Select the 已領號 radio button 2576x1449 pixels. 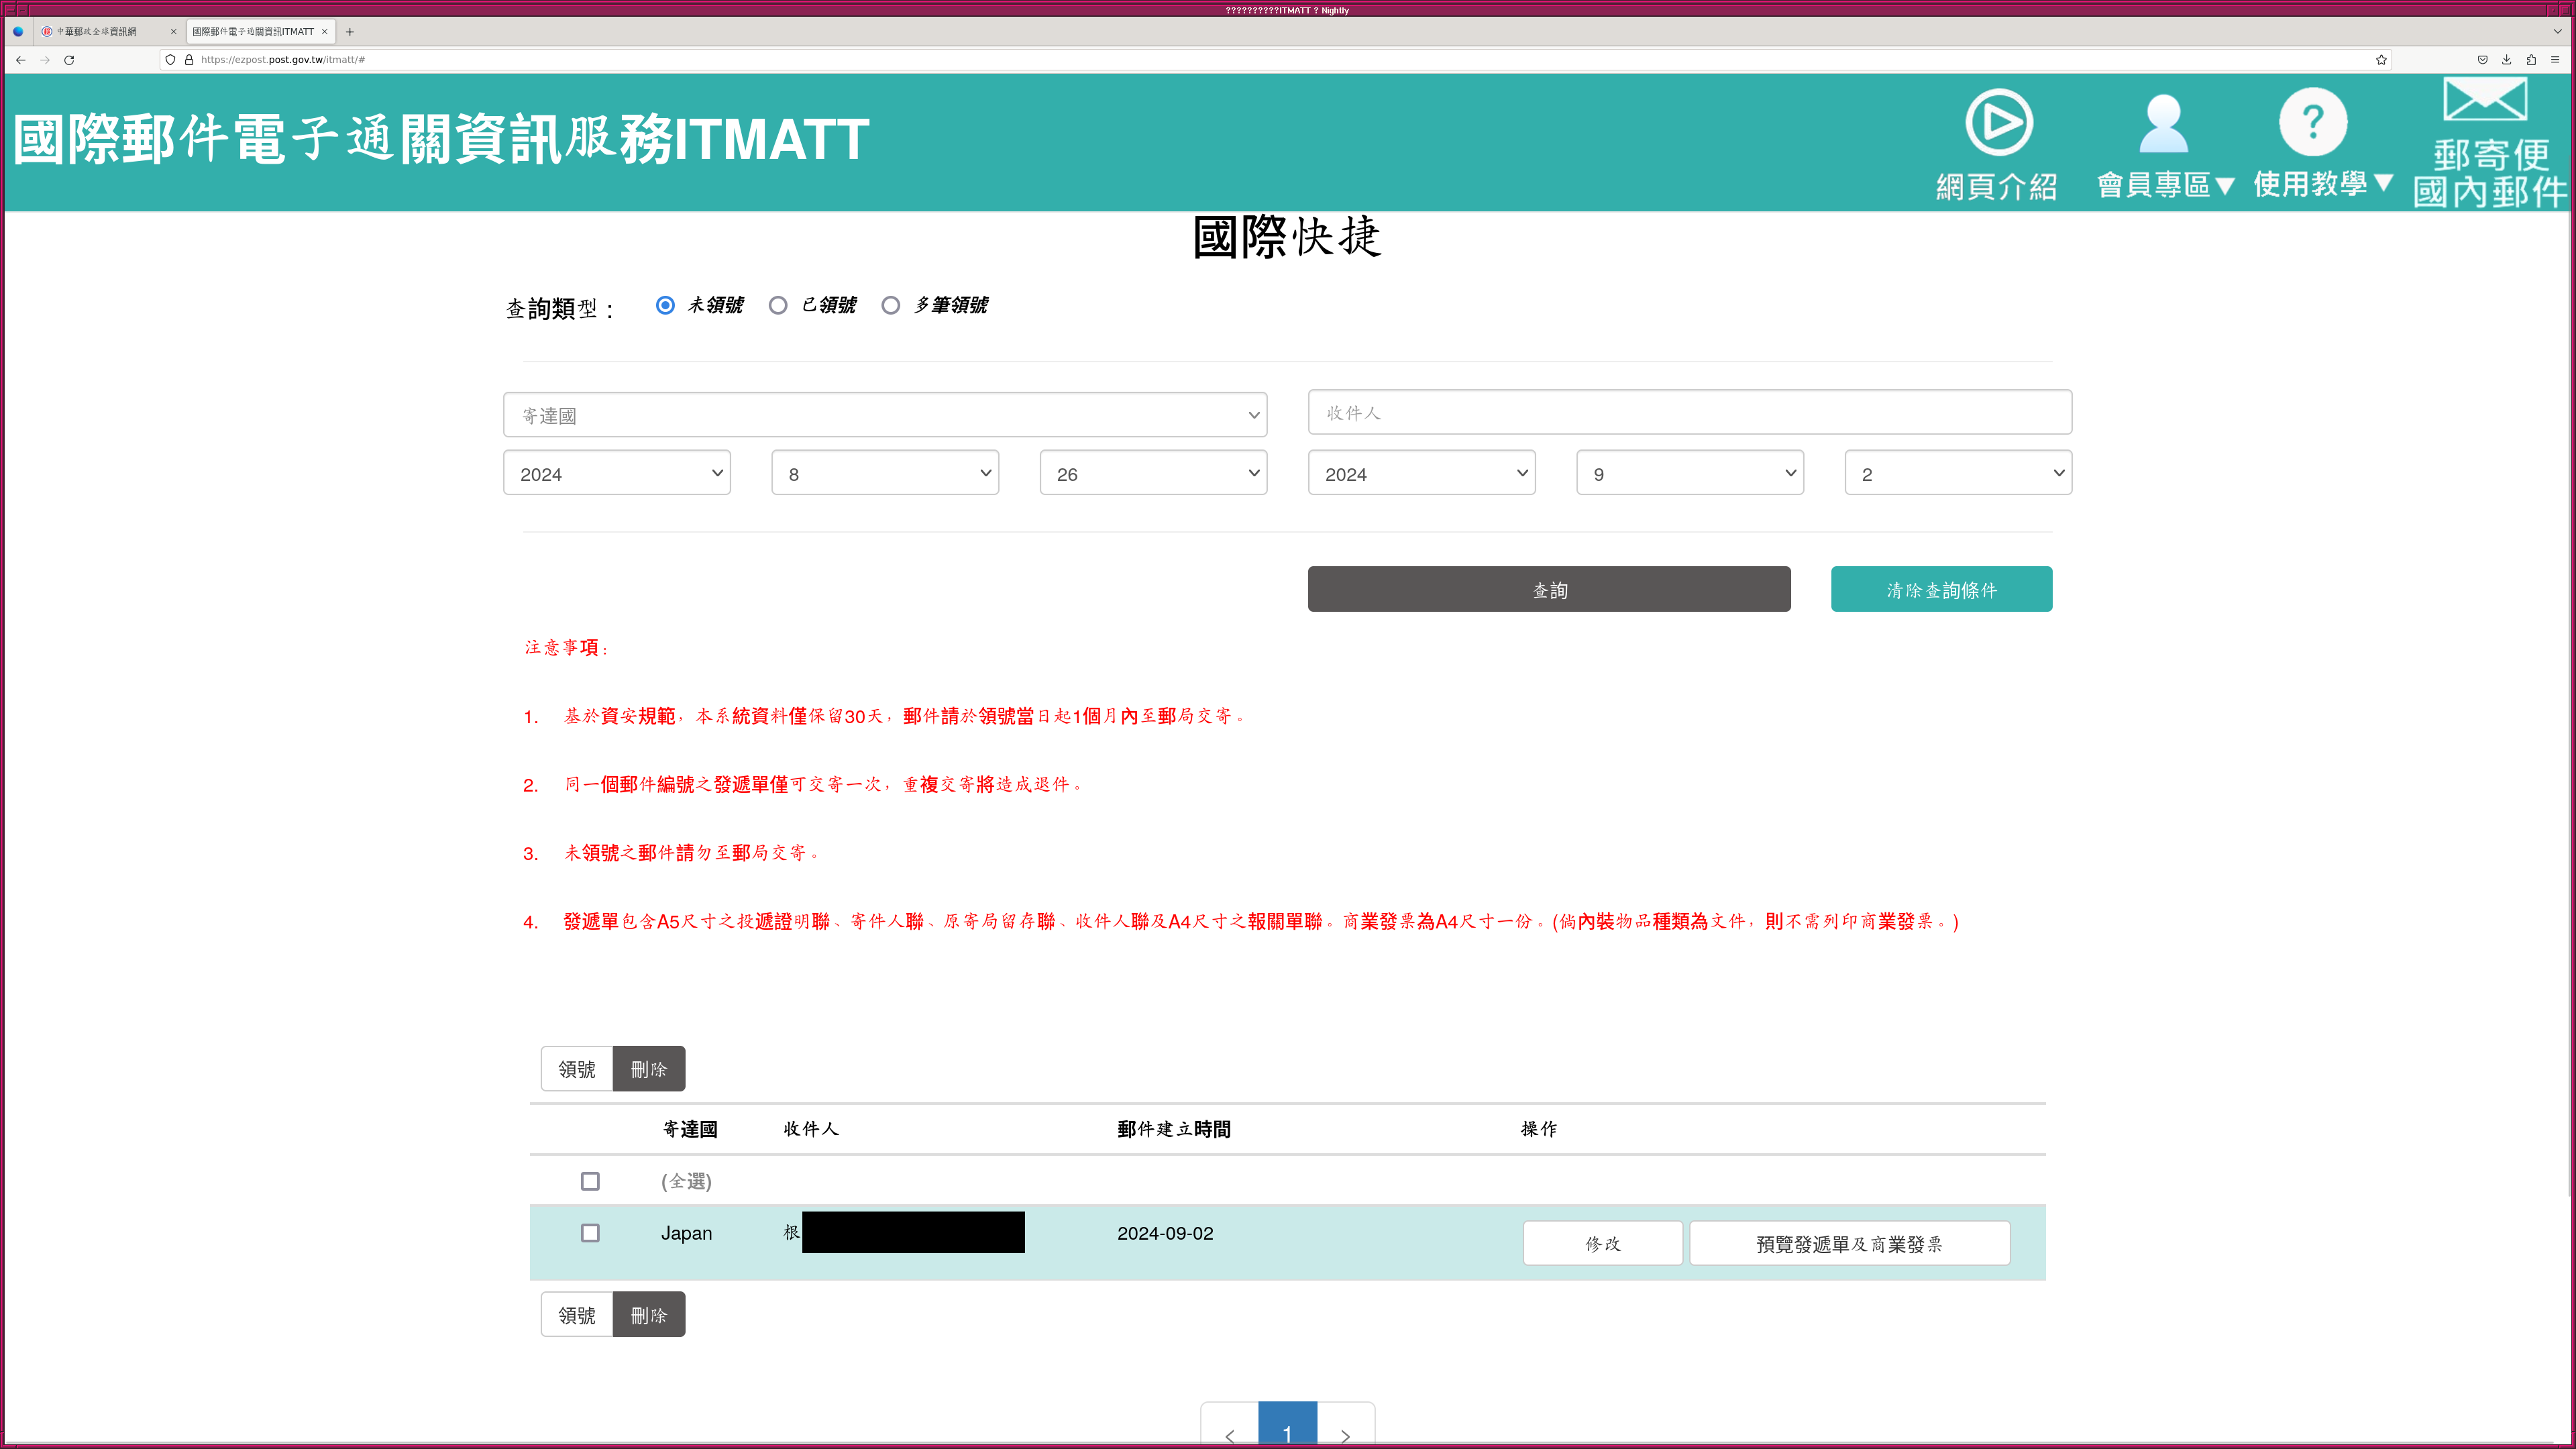(778, 305)
